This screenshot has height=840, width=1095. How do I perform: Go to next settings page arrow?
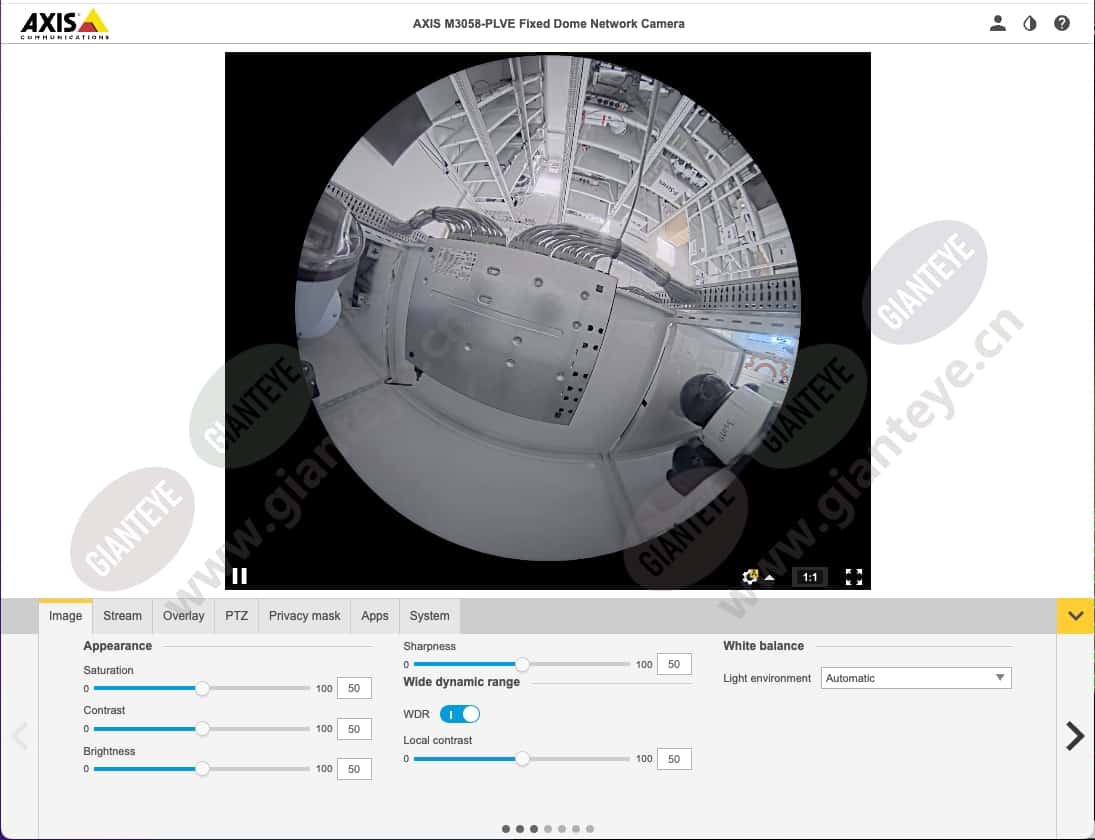(x=1075, y=736)
